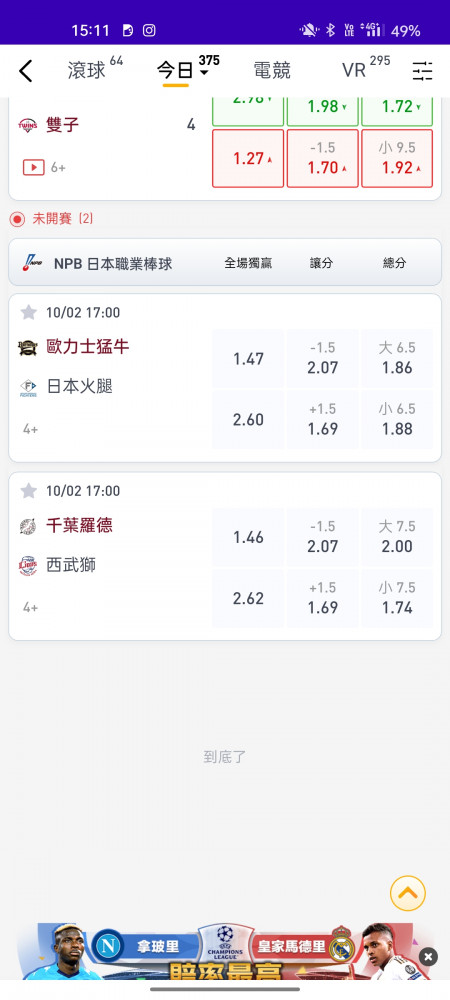450x1000 pixels.
Task: Select 大 7.5 total at 2.00
Action: click(x=397, y=537)
